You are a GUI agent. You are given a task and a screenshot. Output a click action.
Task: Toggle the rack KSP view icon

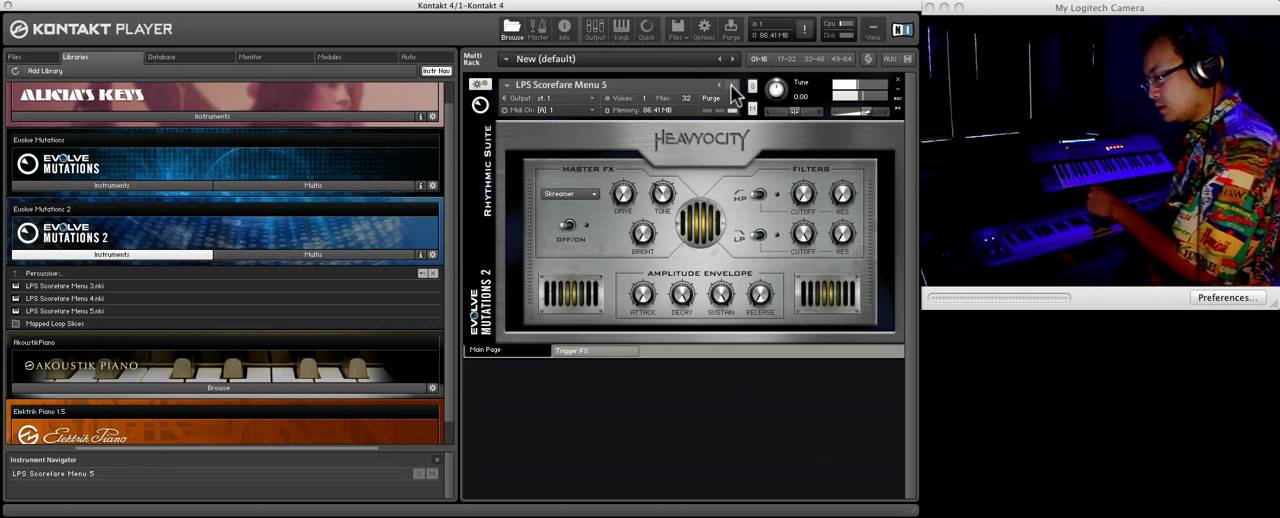point(867,59)
